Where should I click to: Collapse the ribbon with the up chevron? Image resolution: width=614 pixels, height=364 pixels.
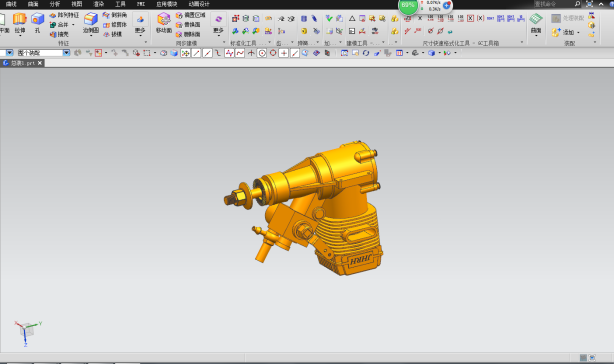[x=601, y=4]
